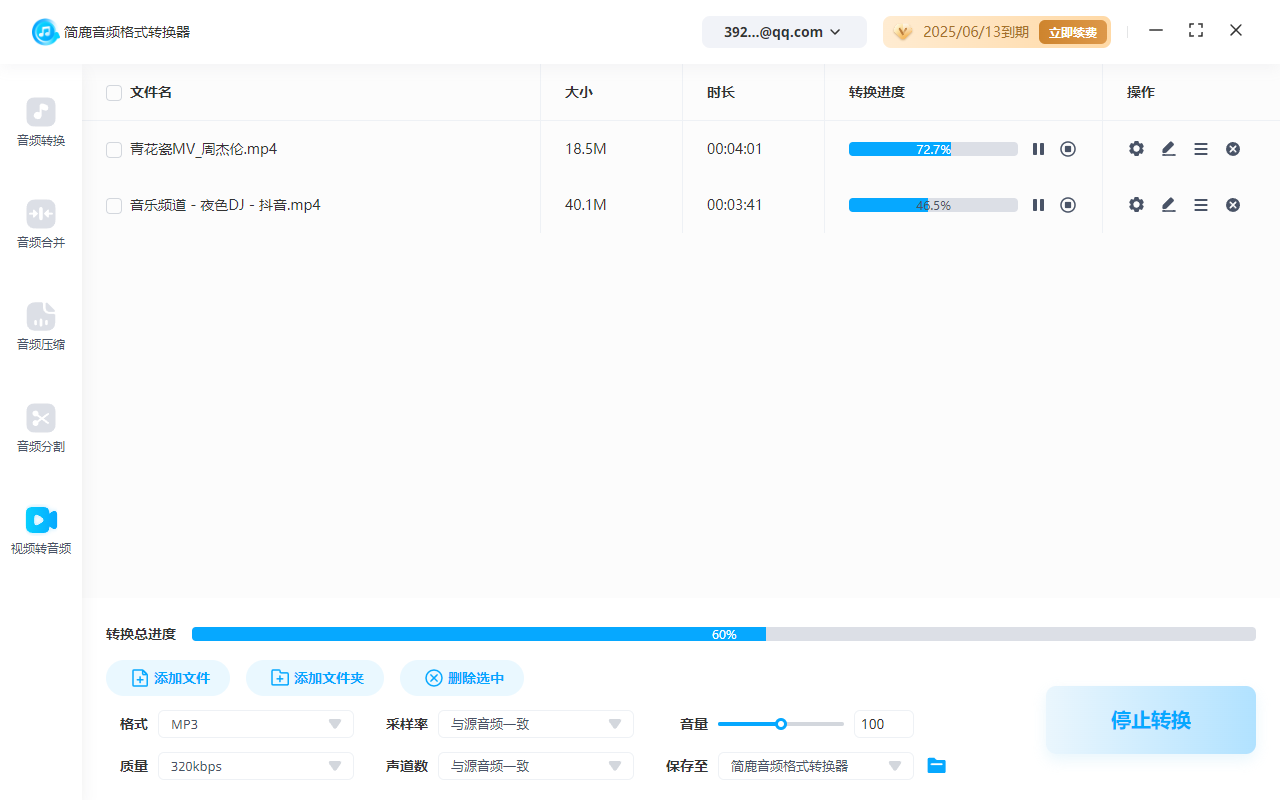This screenshot has width=1280, height=800.
Task: Click the 音量 volume slider handle
Action: click(781, 724)
